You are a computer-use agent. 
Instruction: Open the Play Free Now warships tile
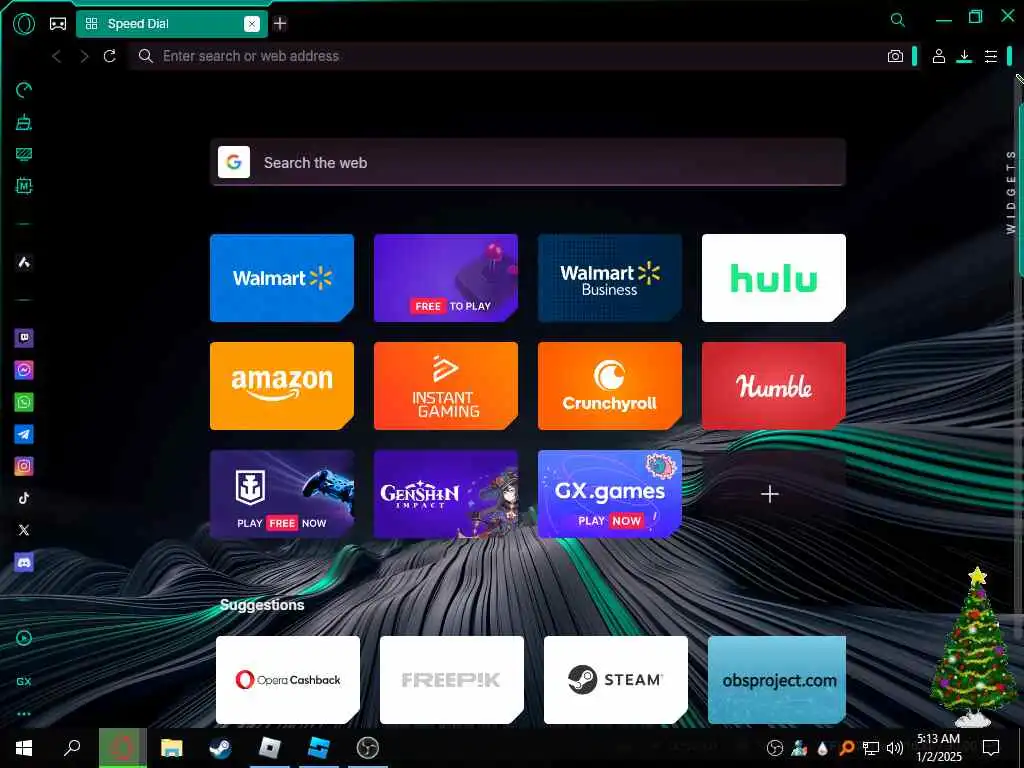(x=281, y=494)
